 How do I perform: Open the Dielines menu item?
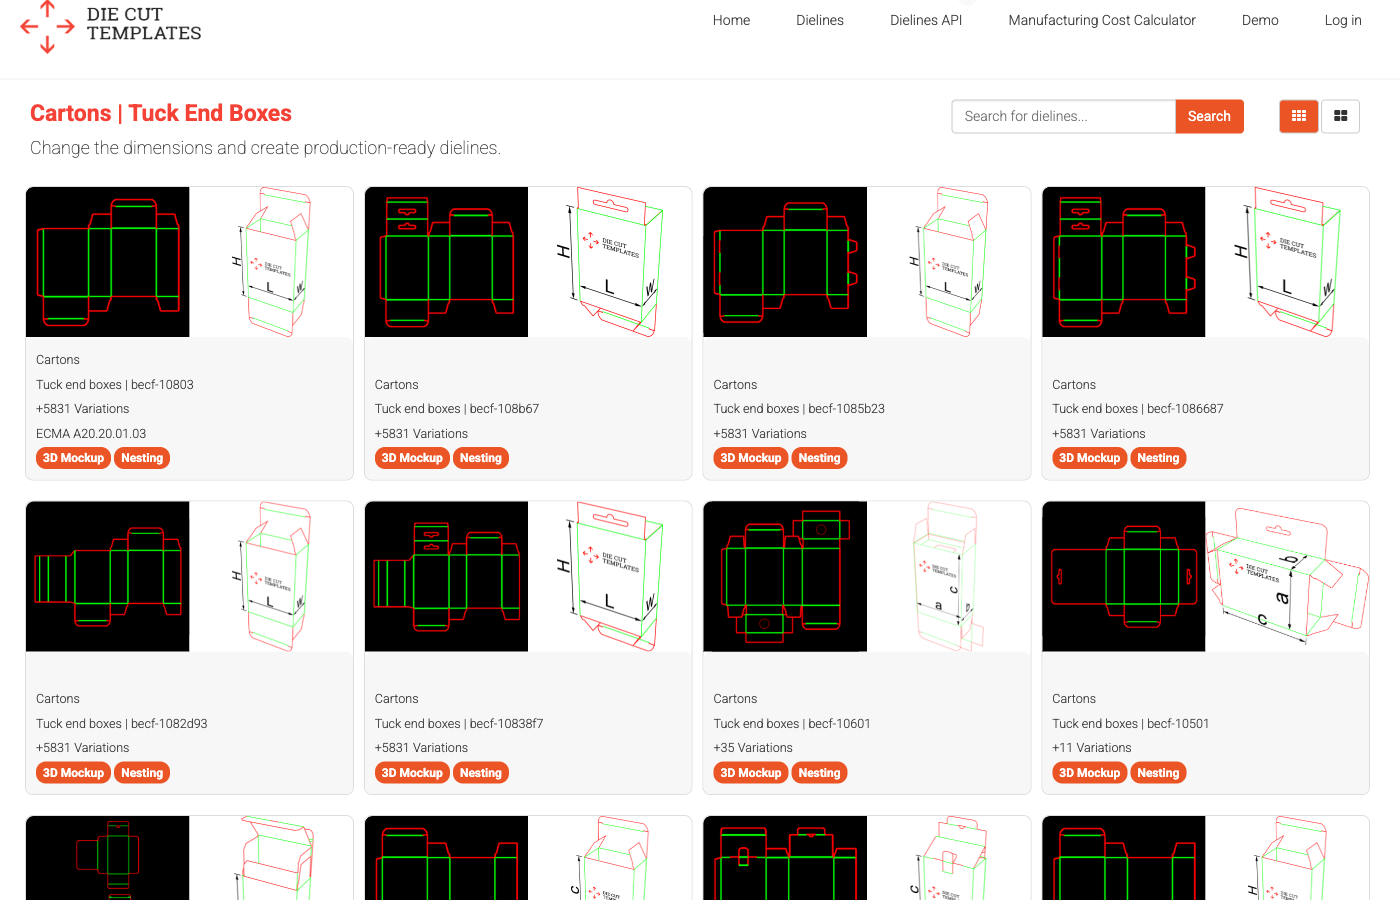coord(820,20)
